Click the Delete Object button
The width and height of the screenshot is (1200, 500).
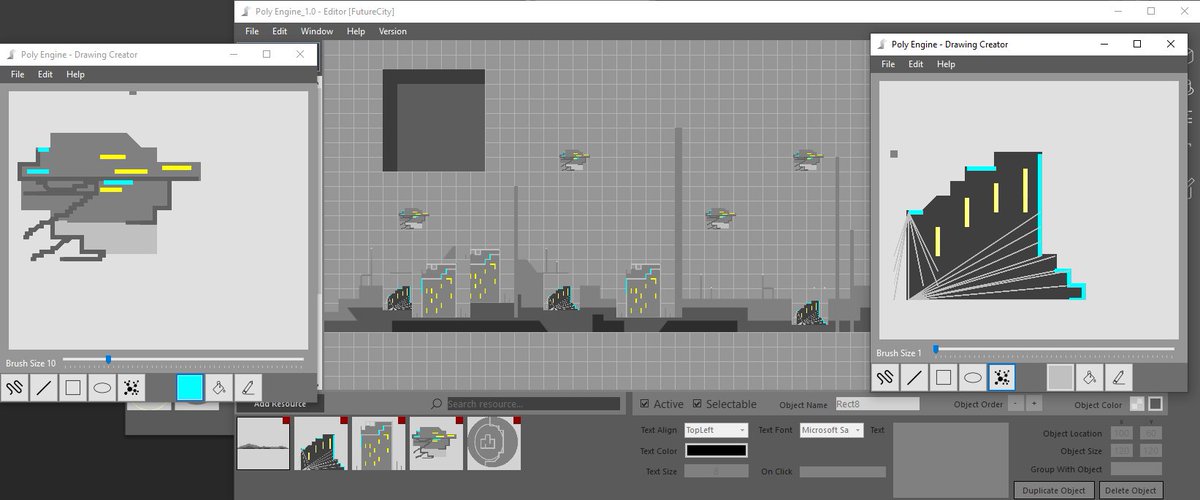(1131, 490)
